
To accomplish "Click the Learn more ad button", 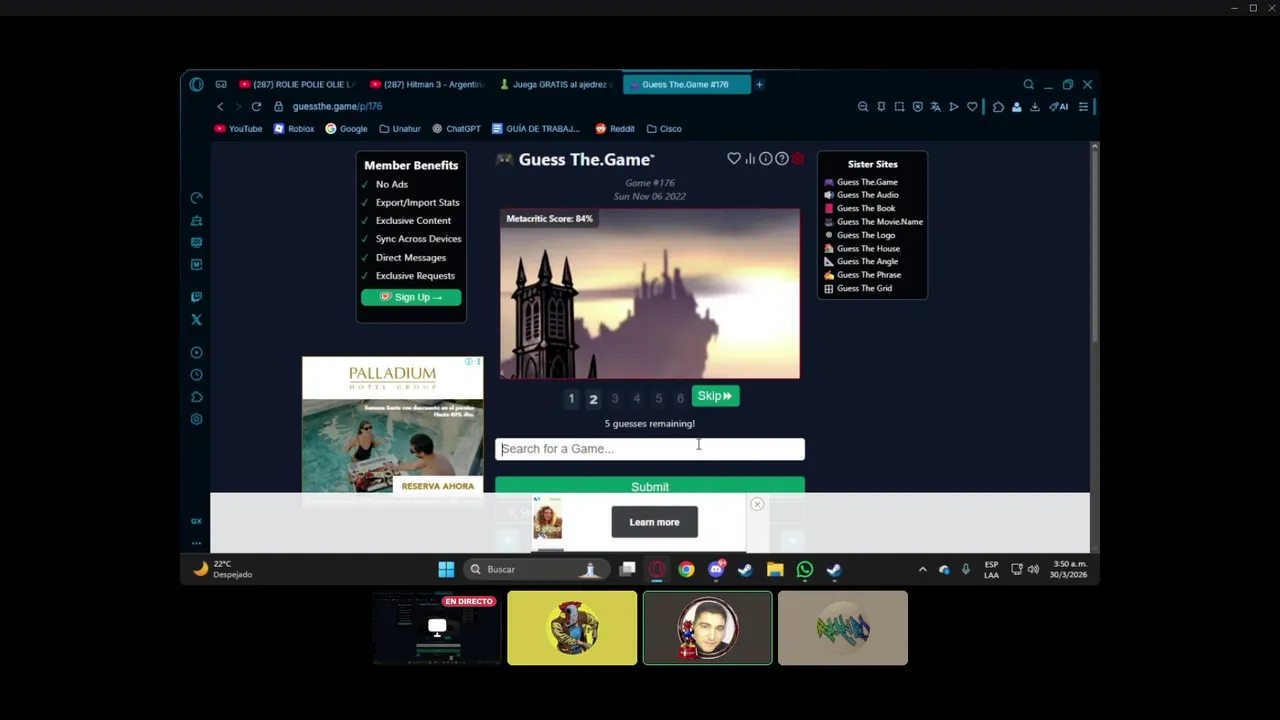I will pyautogui.click(x=654, y=522).
